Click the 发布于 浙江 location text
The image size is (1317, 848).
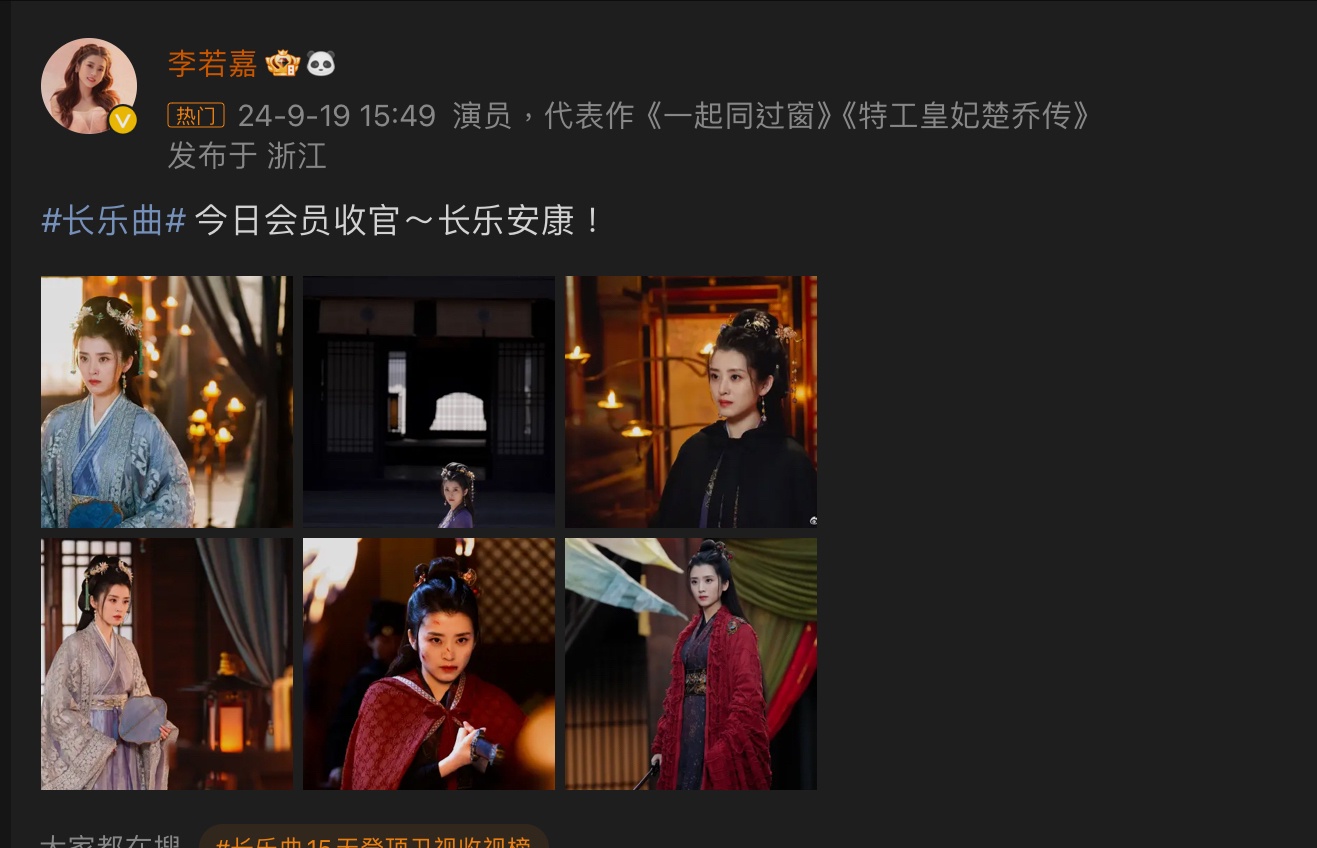point(247,156)
